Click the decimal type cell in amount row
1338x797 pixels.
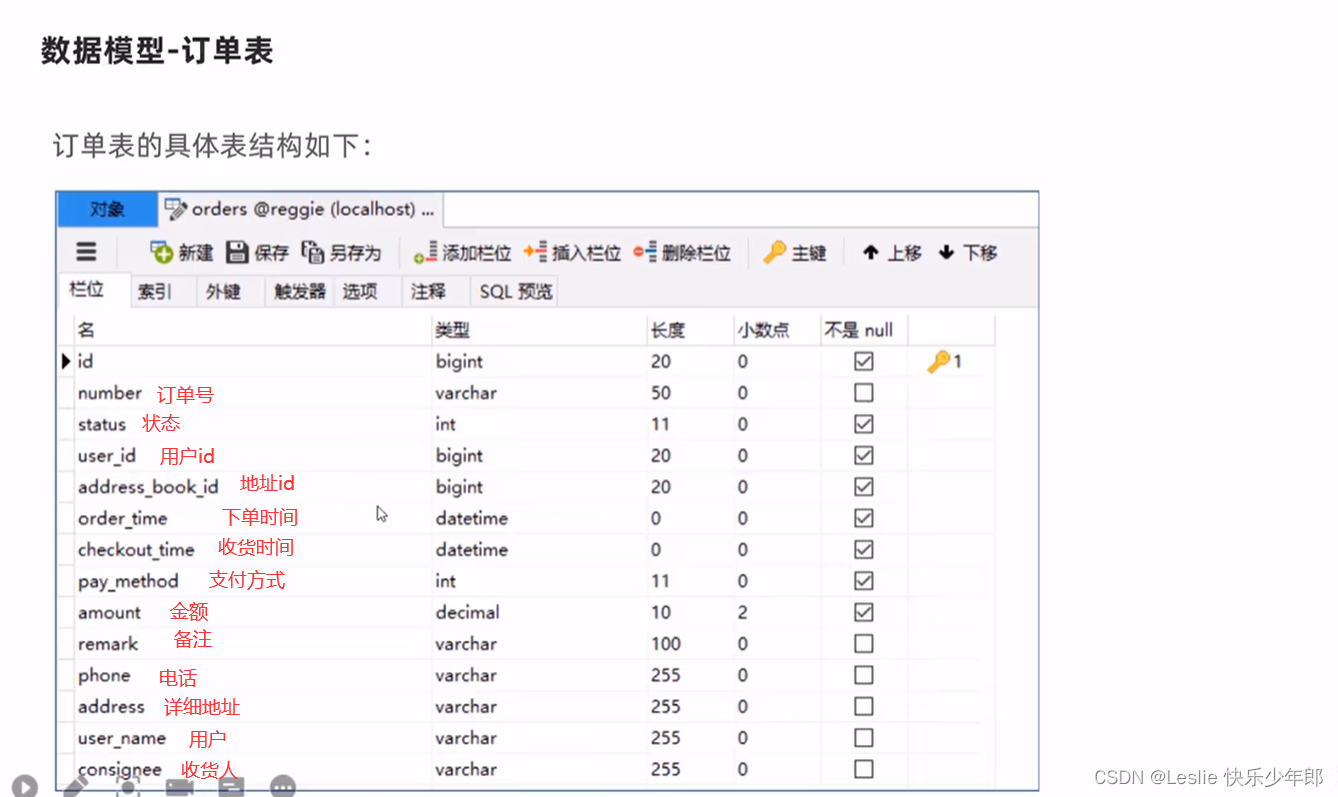(539, 612)
